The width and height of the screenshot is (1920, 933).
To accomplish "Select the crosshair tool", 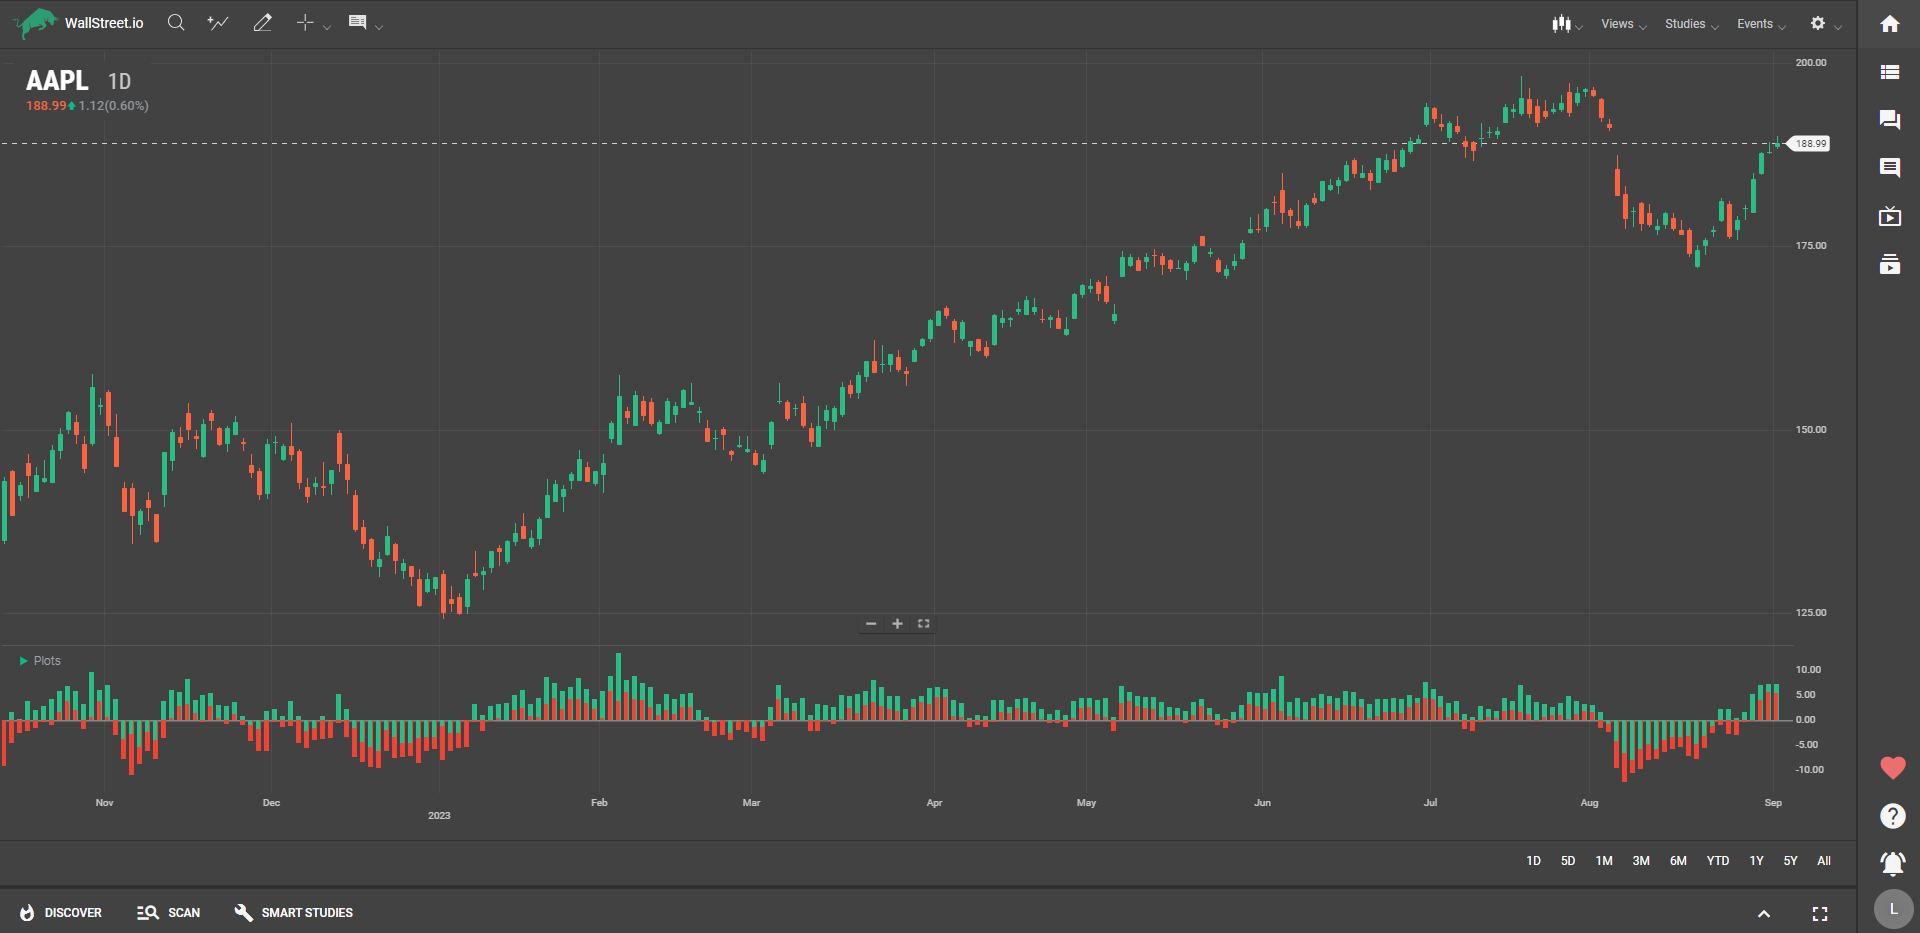I will (x=305, y=22).
